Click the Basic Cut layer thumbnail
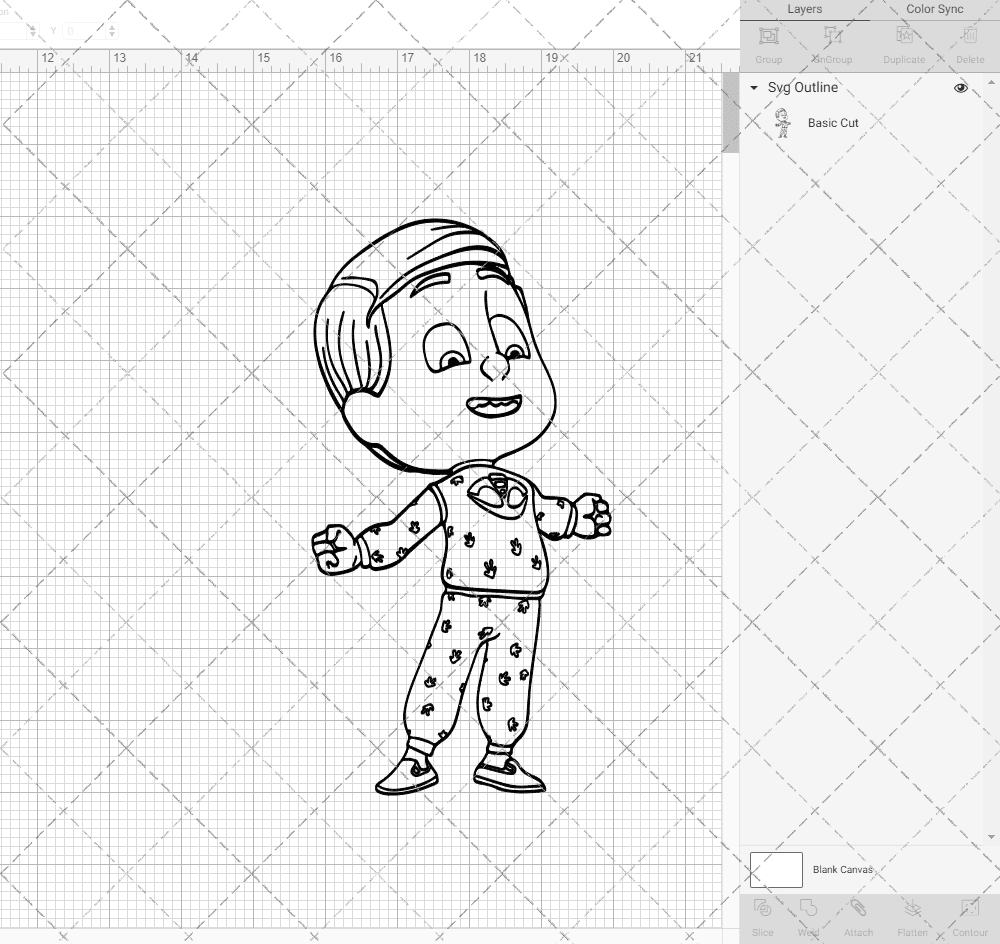1000x944 pixels. pos(784,123)
